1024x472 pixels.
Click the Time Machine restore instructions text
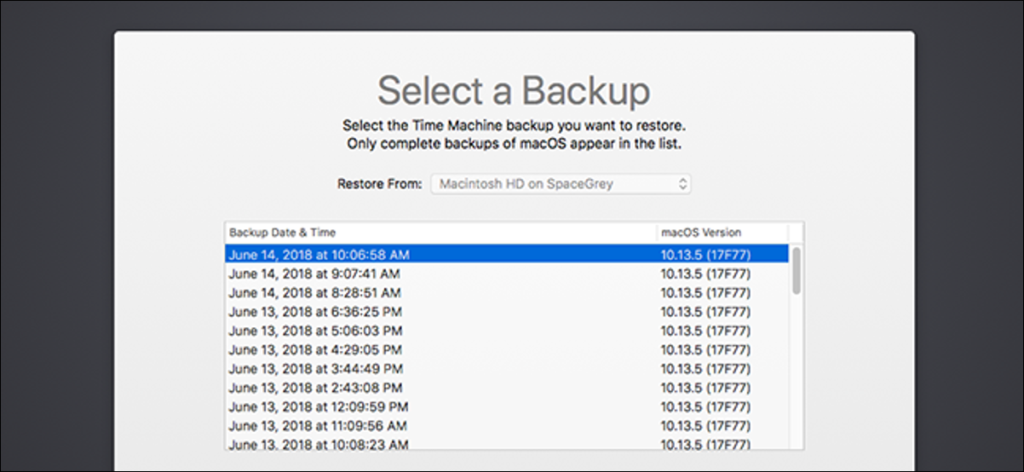513,135
